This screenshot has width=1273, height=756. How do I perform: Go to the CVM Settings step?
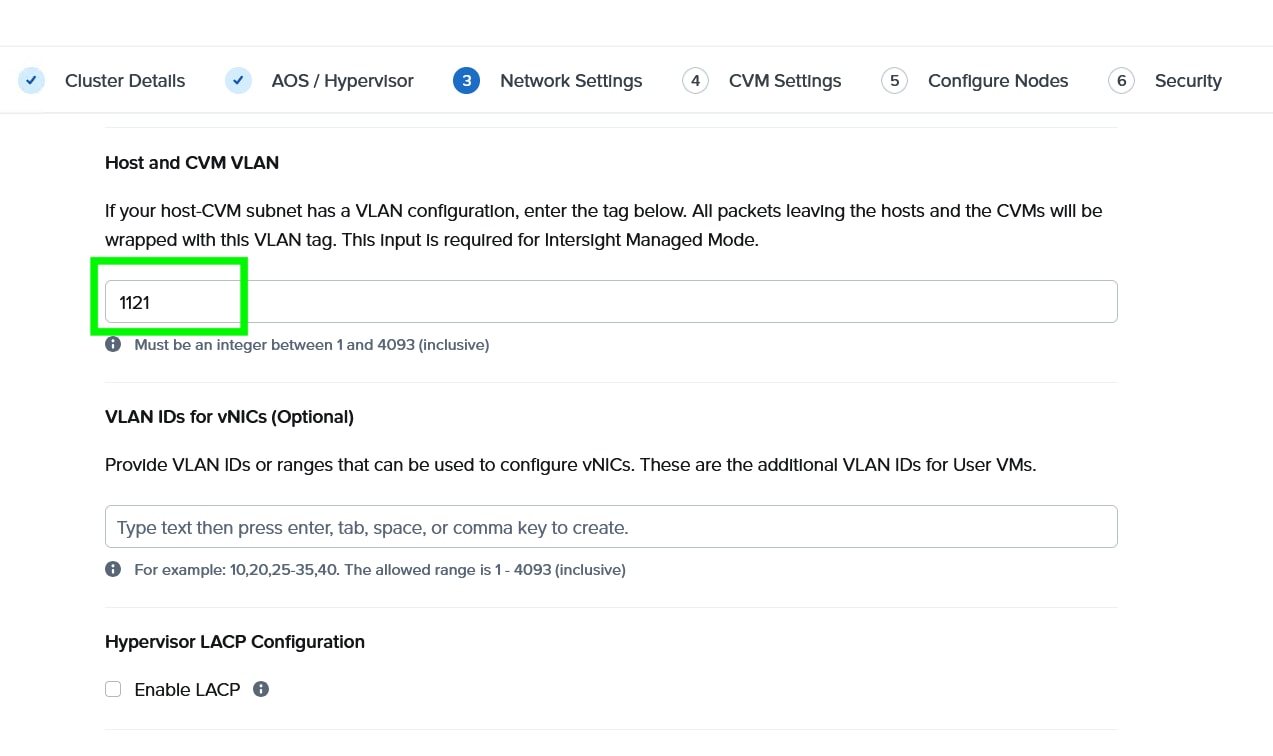coord(784,80)
